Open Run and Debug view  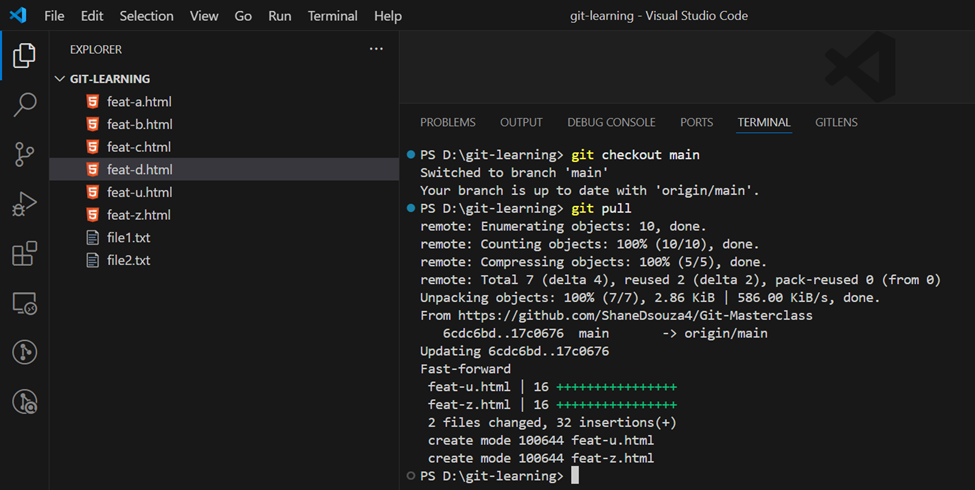24,204
